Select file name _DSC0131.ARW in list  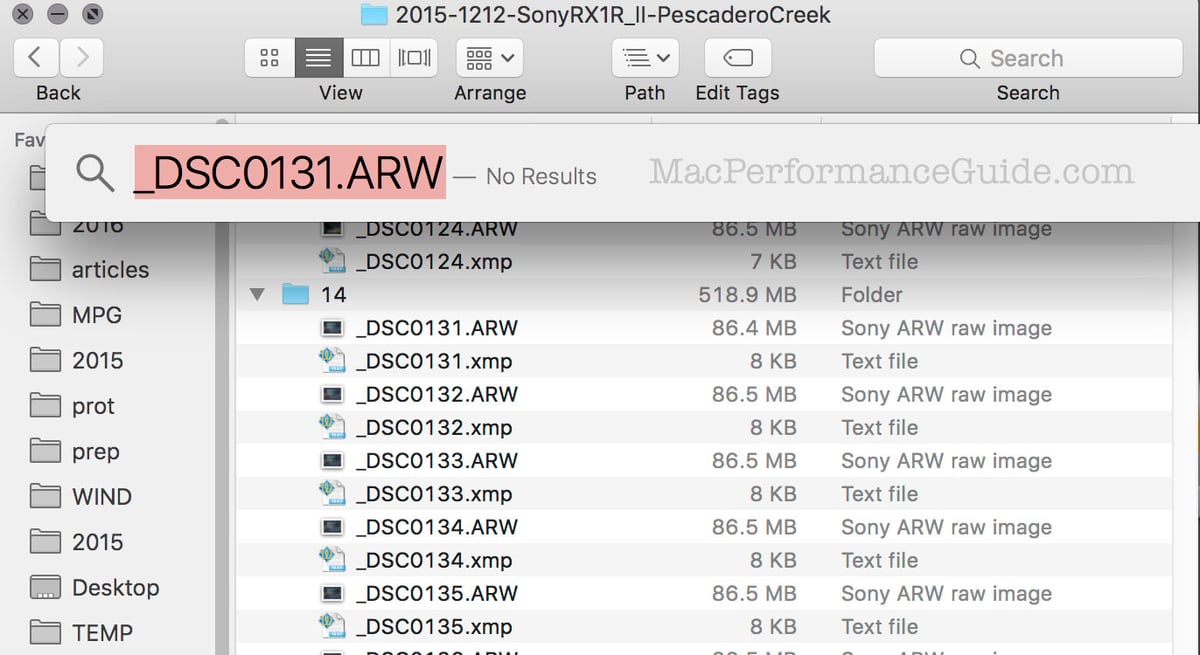pyautogui.click(x=437, y=328)
